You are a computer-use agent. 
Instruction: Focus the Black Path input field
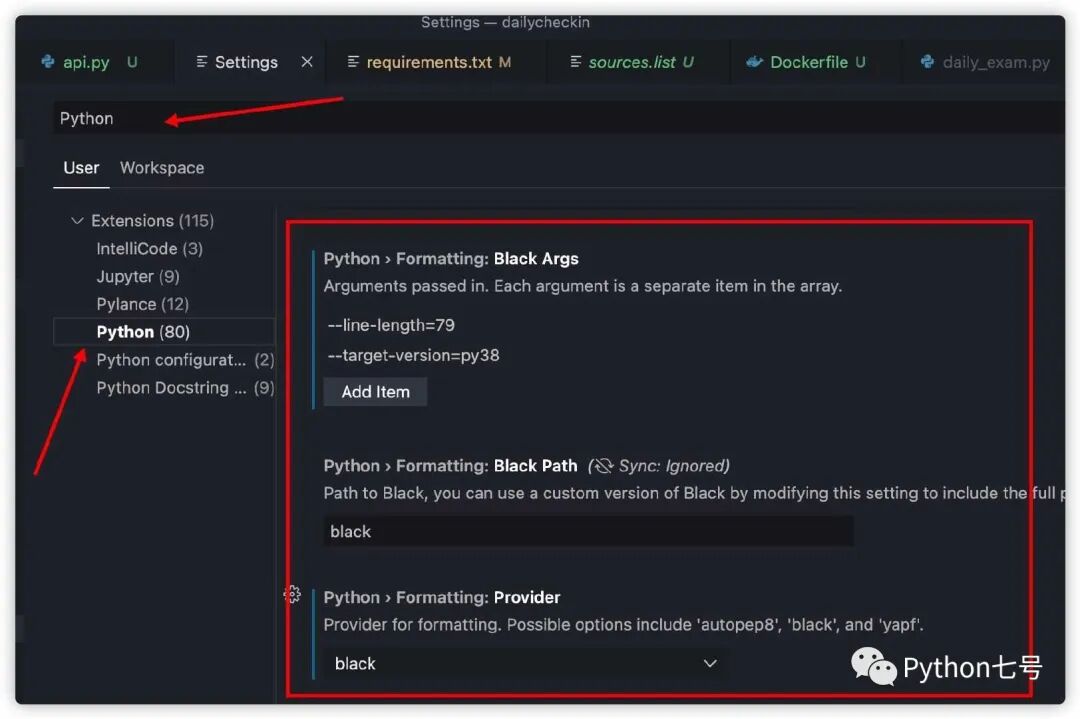click(x=588, y=531)
